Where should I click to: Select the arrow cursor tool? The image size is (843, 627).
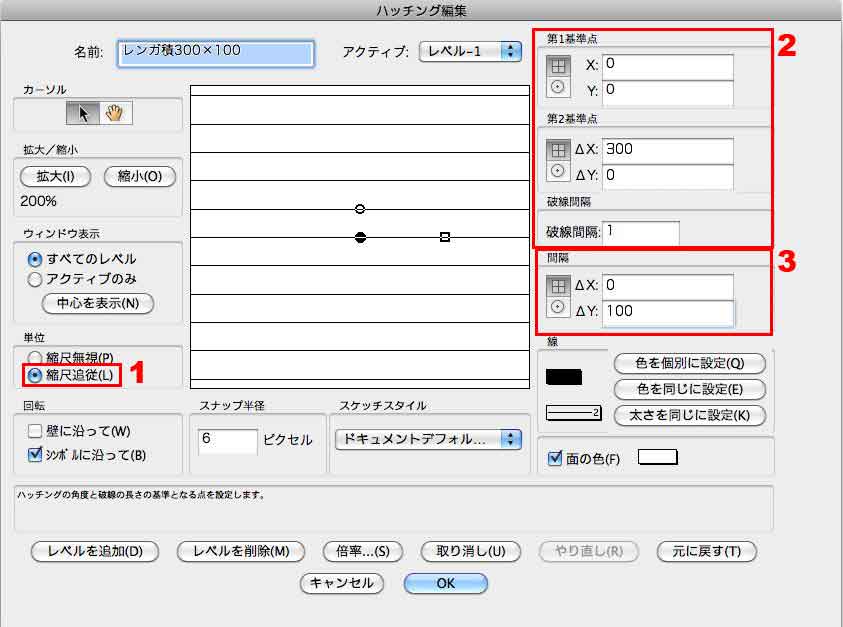83,113
